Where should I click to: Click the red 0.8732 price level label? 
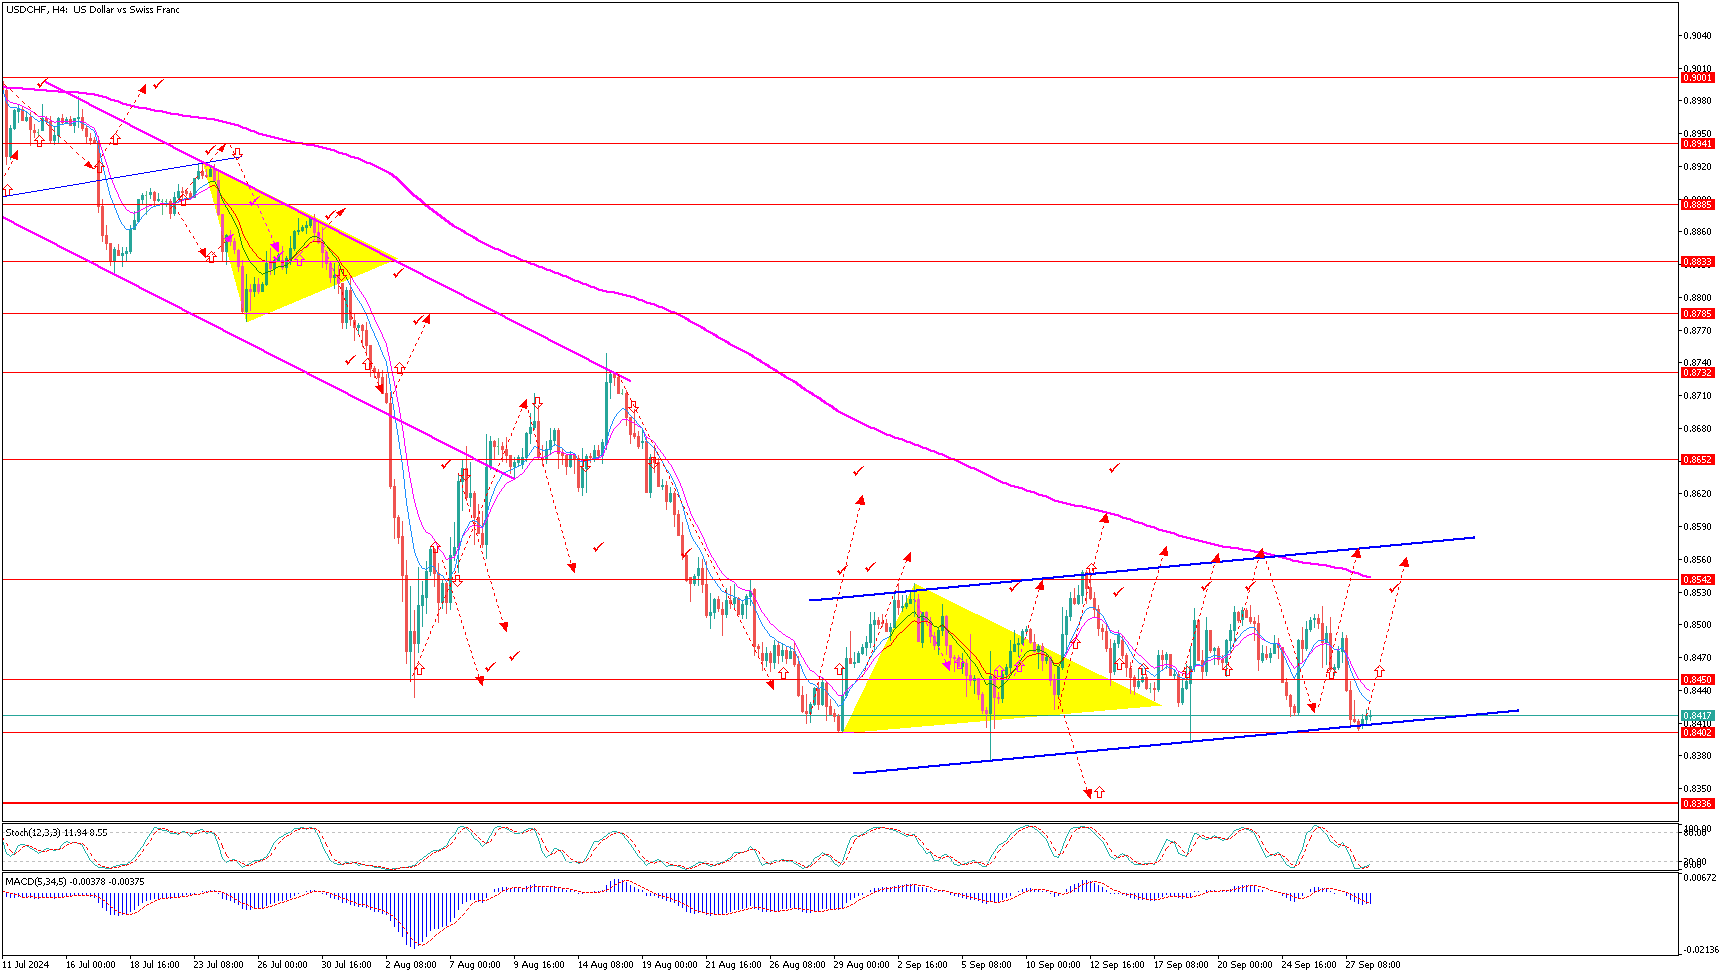1697,373
